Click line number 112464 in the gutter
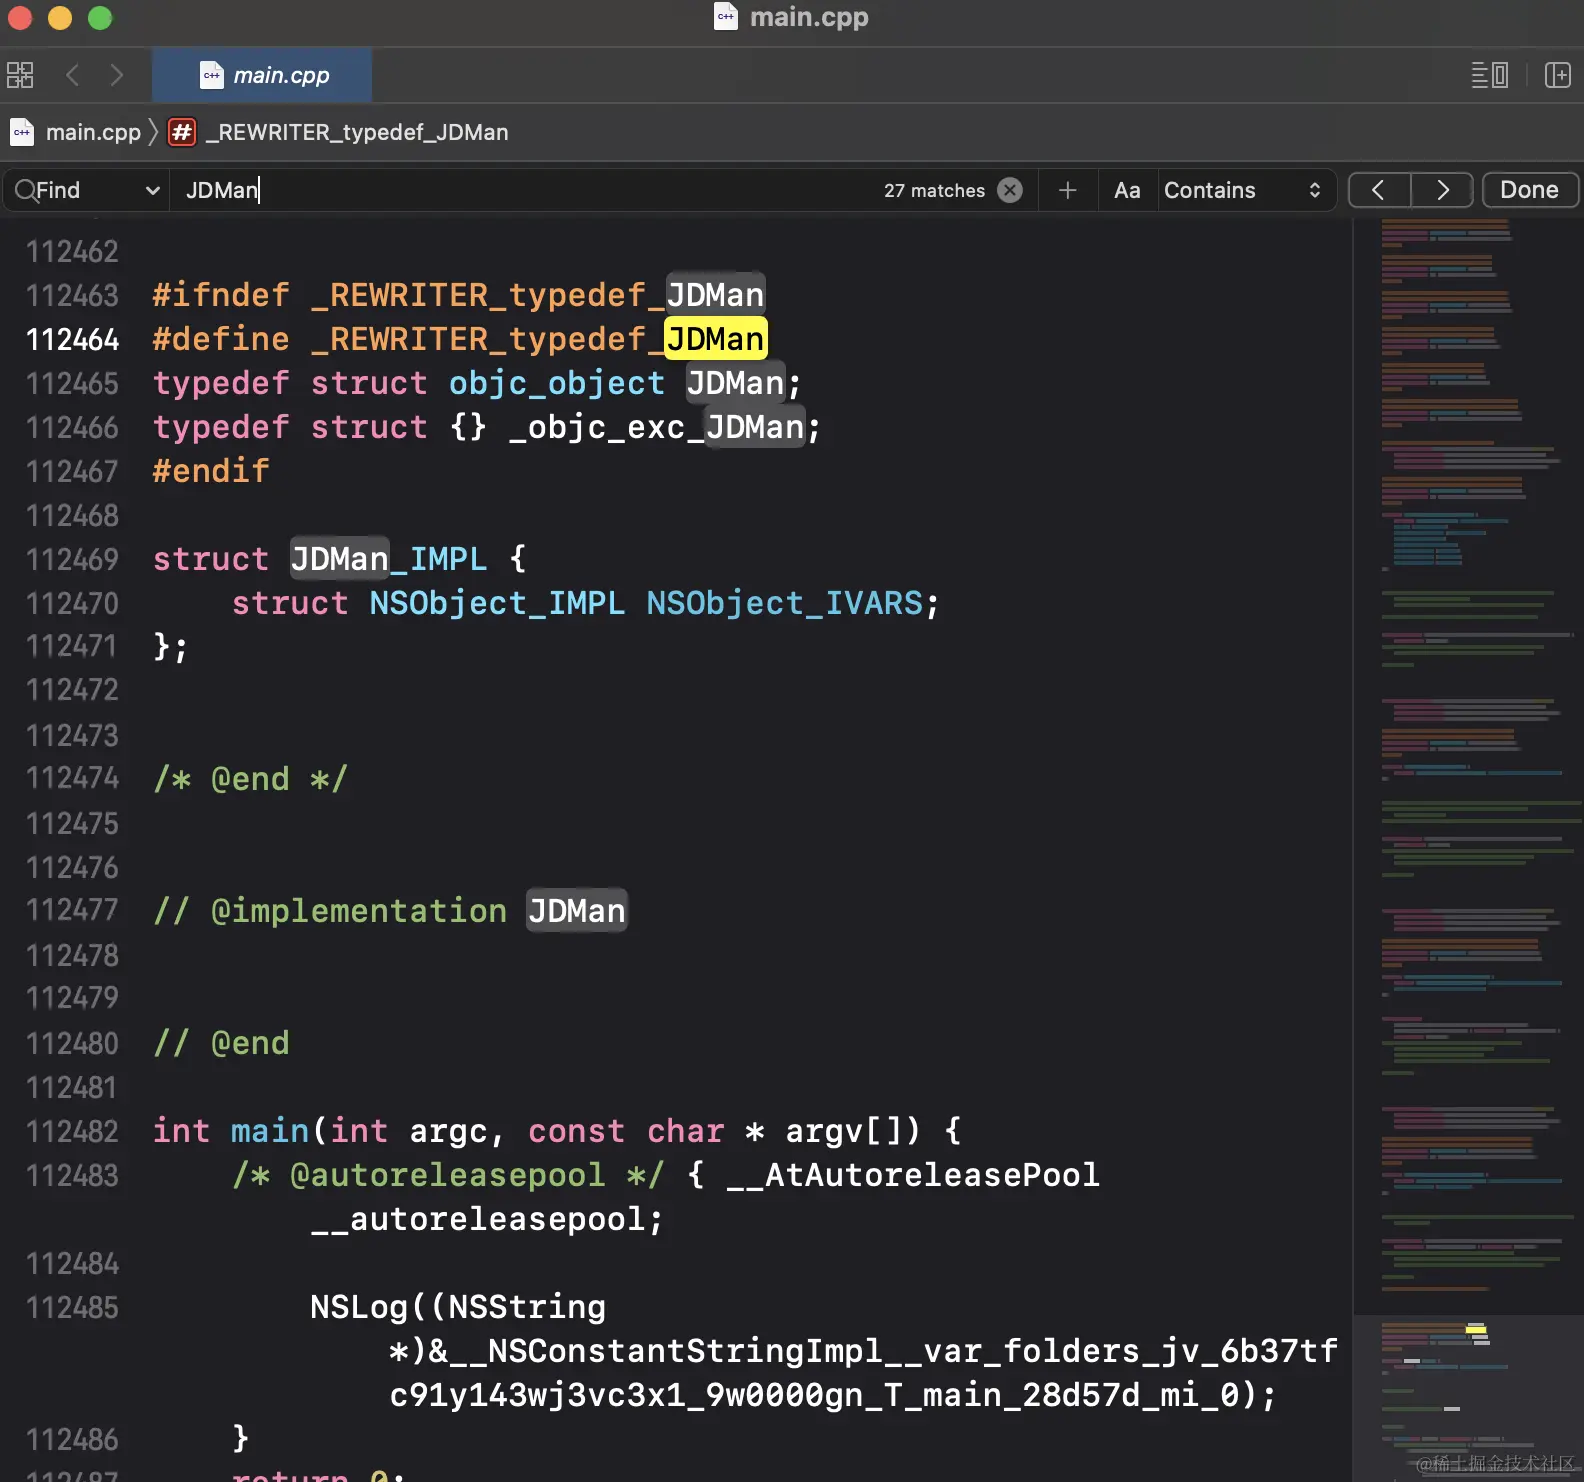This screenshot has height=1482, width=1584. pos(72,340)
